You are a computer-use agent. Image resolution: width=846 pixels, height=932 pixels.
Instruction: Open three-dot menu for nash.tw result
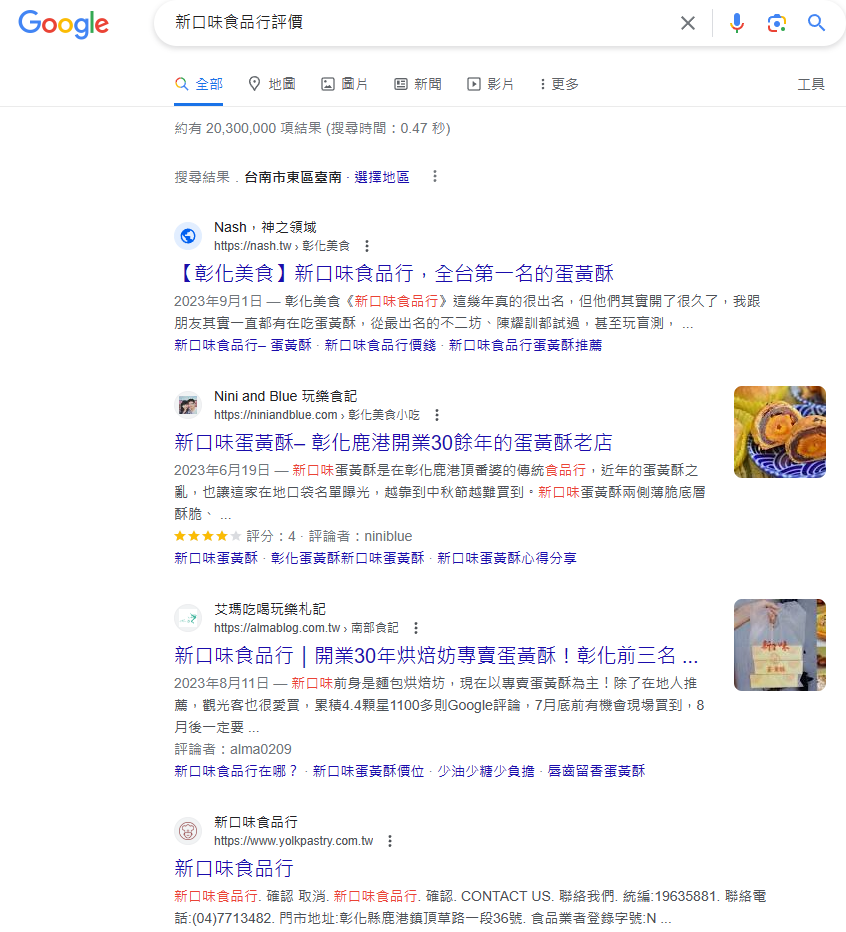tap(367, 246)
